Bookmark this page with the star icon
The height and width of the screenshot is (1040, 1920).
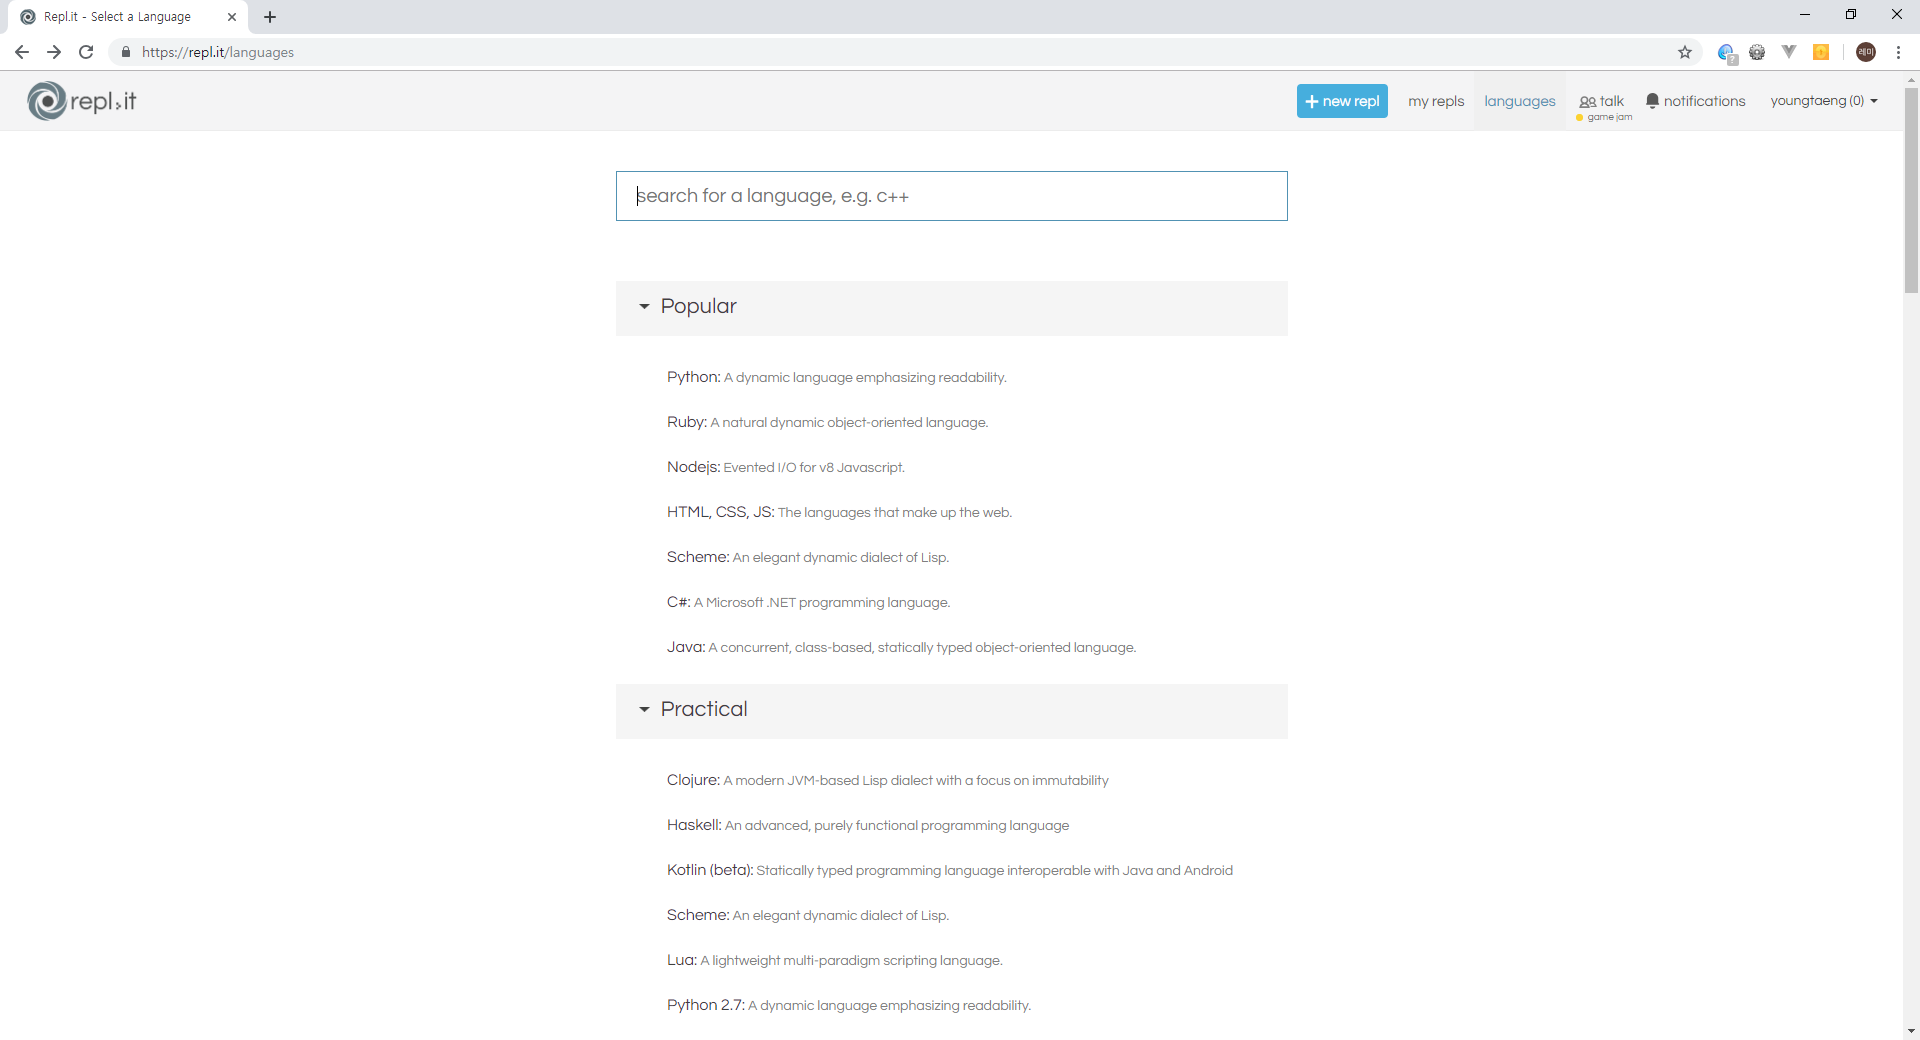pyautogui.click(x=1685, y=52)
